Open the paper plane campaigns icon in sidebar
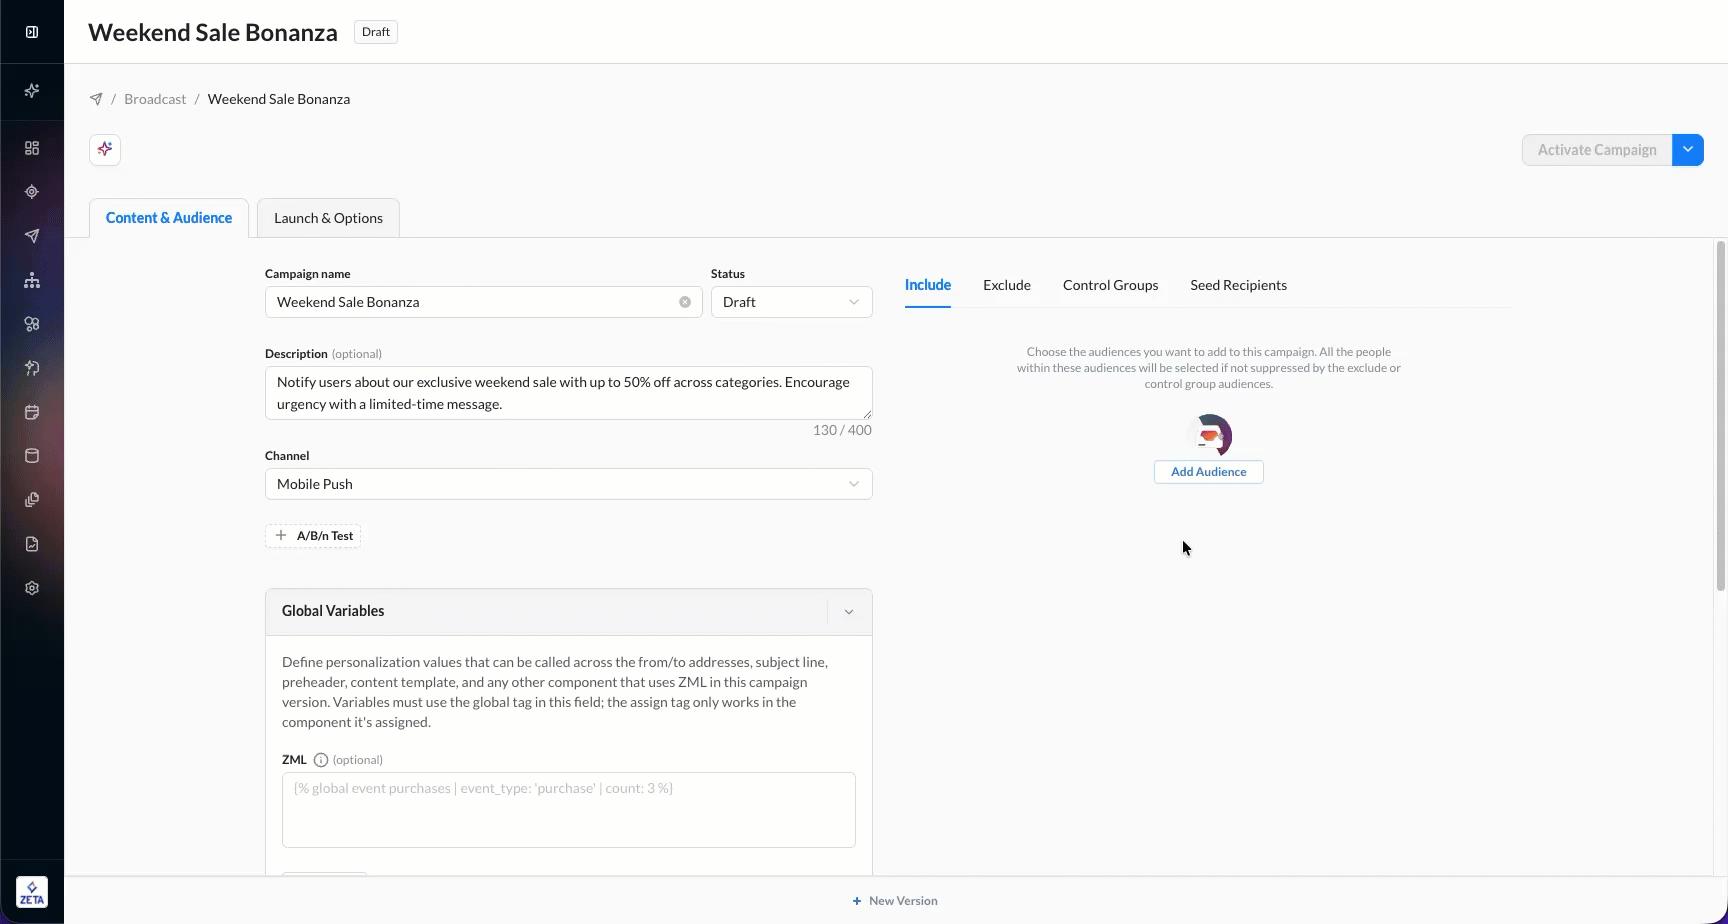Screen dimensions: 1728x924 pyautogui.click(x=32, y=236)
